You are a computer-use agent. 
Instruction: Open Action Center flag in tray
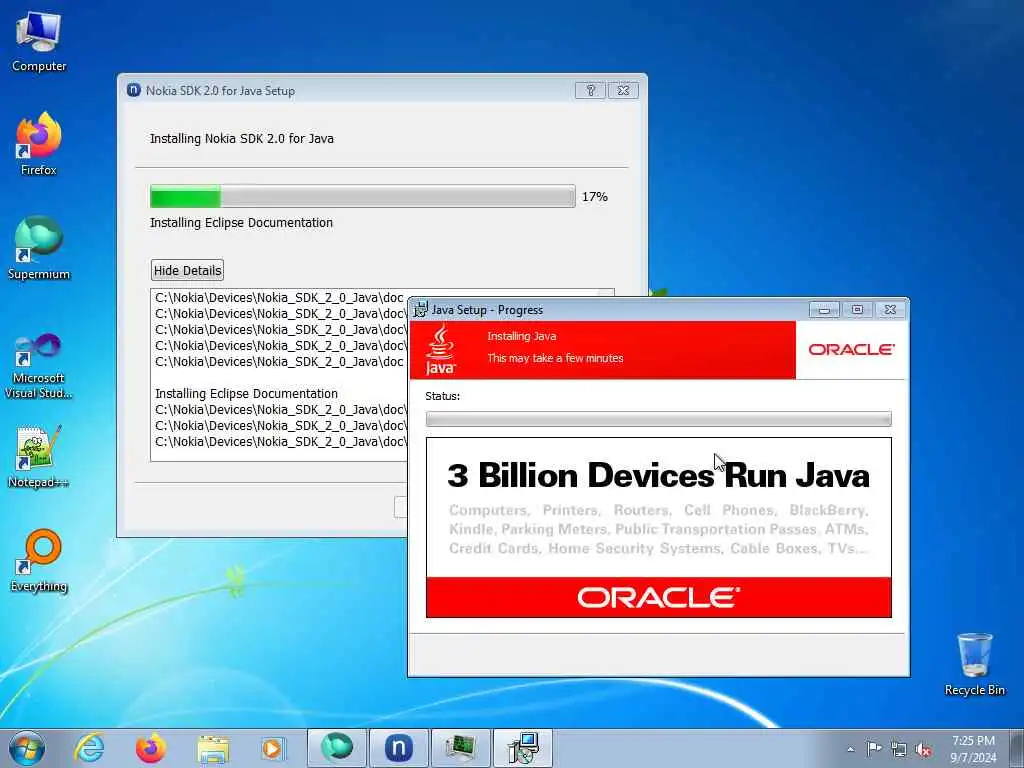874,748
